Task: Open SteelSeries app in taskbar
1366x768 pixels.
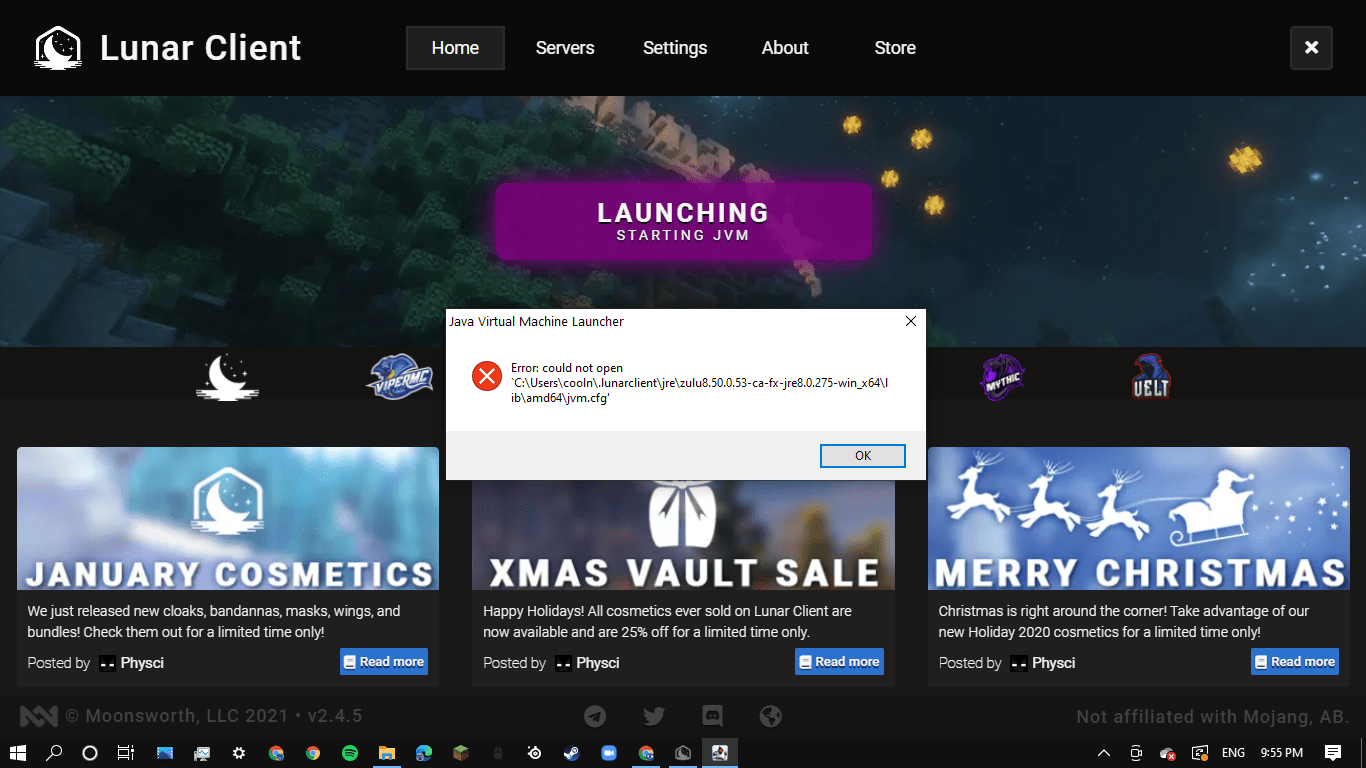Action: (x=535, y=753)
